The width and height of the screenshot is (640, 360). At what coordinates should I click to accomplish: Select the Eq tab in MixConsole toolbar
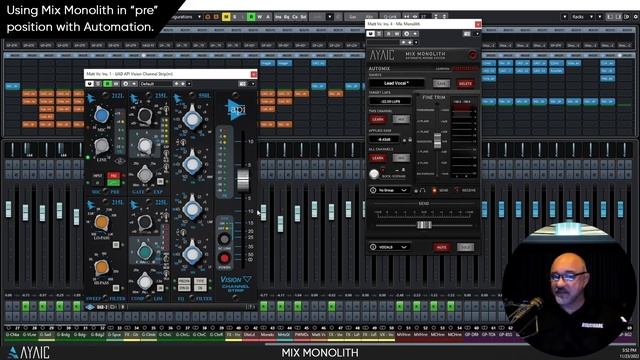[x=287, y=17]
